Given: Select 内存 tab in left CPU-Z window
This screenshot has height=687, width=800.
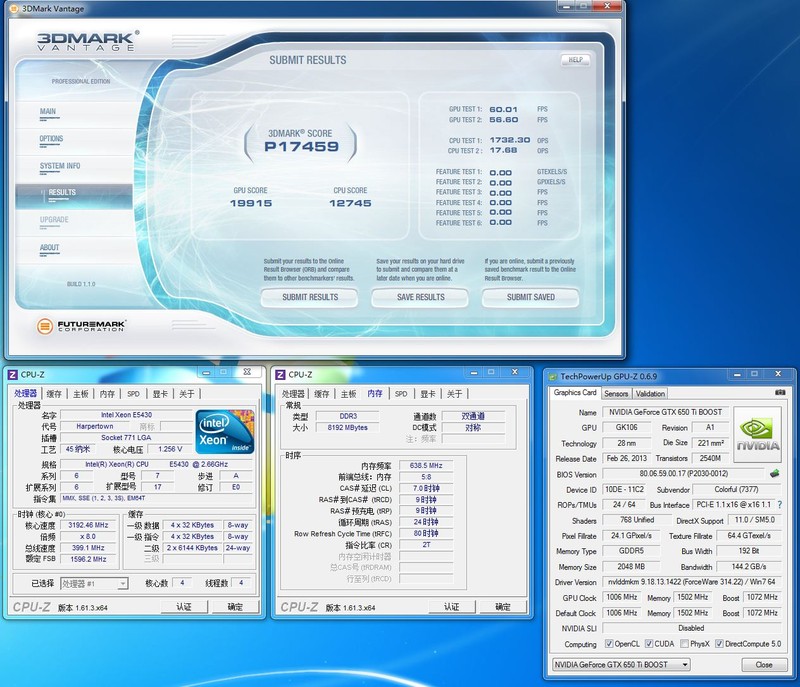Looking at the screenshot, I should coord(107,394).
